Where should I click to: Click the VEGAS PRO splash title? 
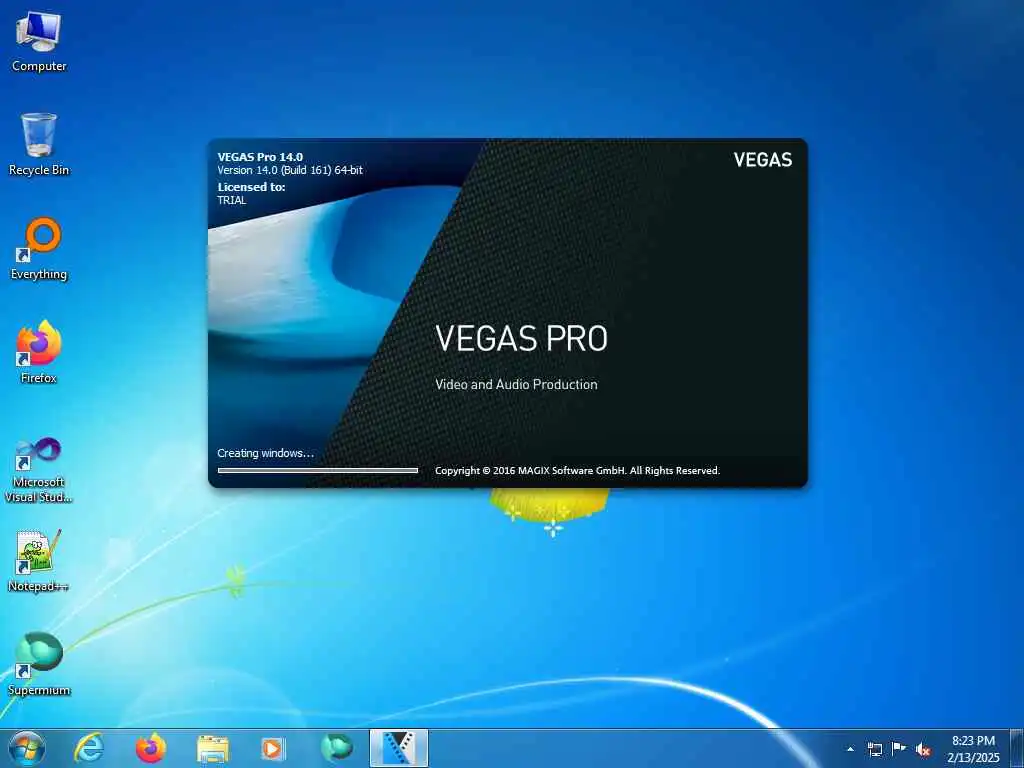(x=521, y=338)
